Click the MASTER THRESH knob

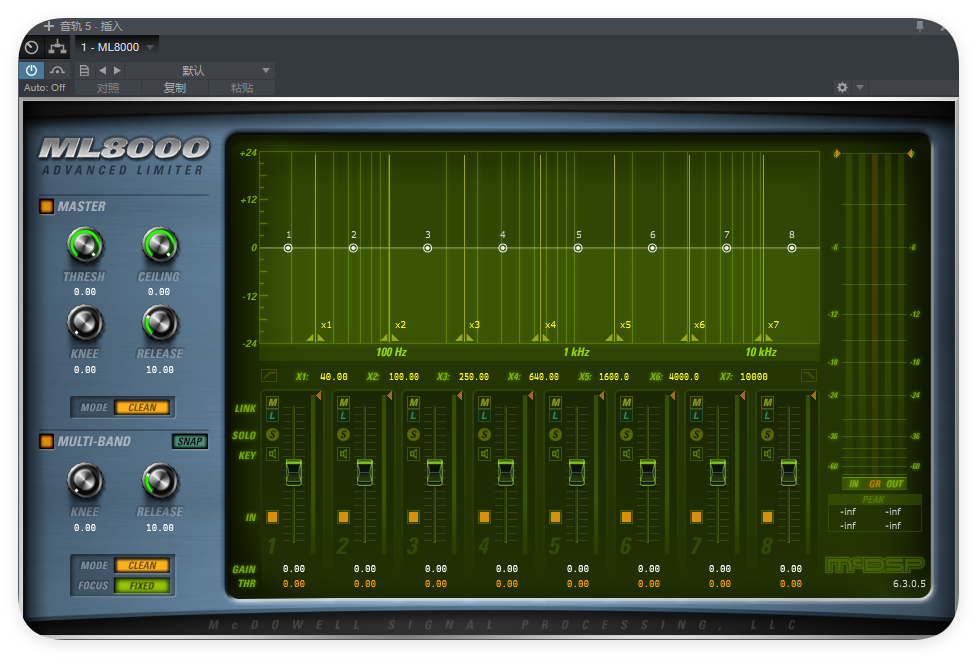click(85, 245)
